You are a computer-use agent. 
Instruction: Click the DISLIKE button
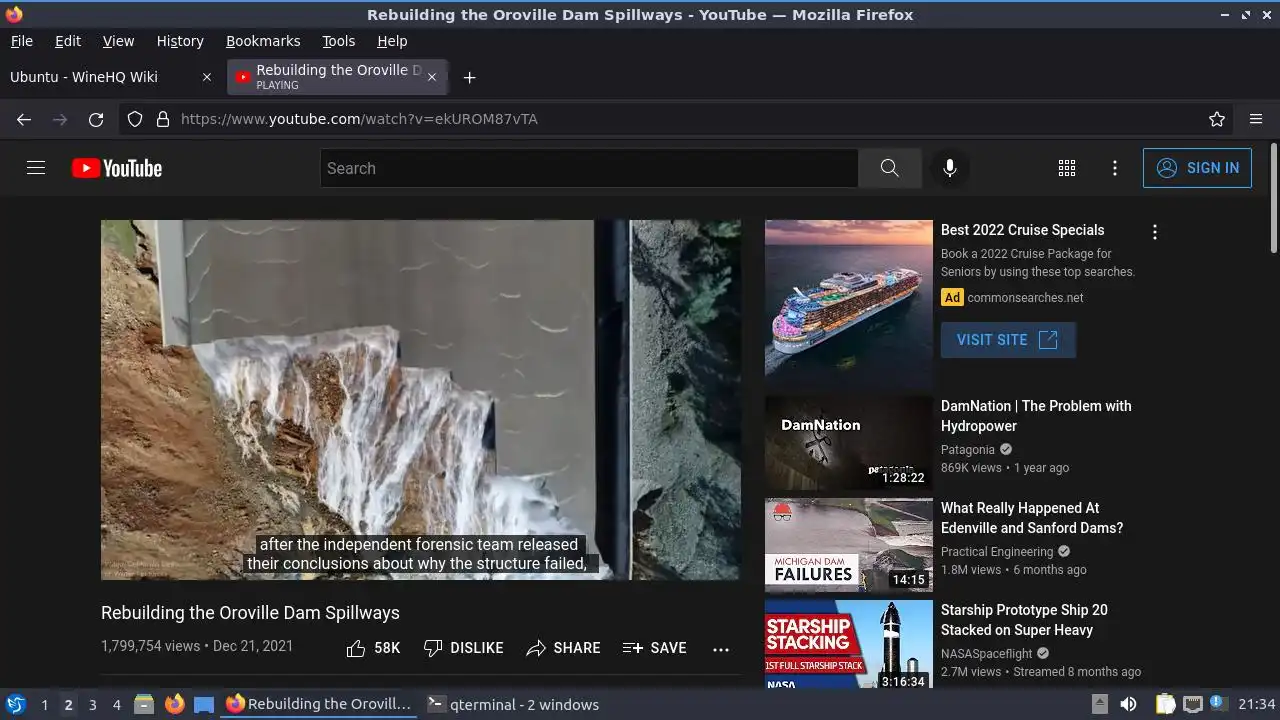pyautogui.click(x=463, y=648)
